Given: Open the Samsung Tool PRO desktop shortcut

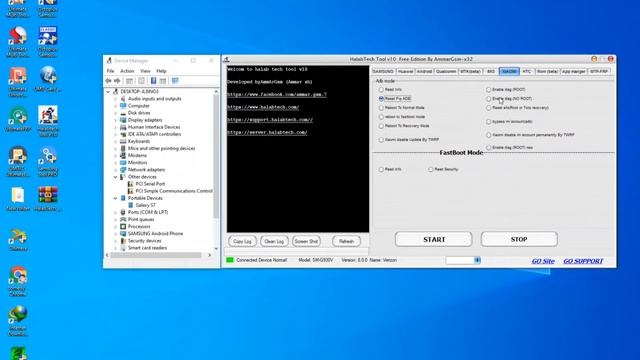Looking at the screenshot, I should pyautogui.click(x=48, y=156).
